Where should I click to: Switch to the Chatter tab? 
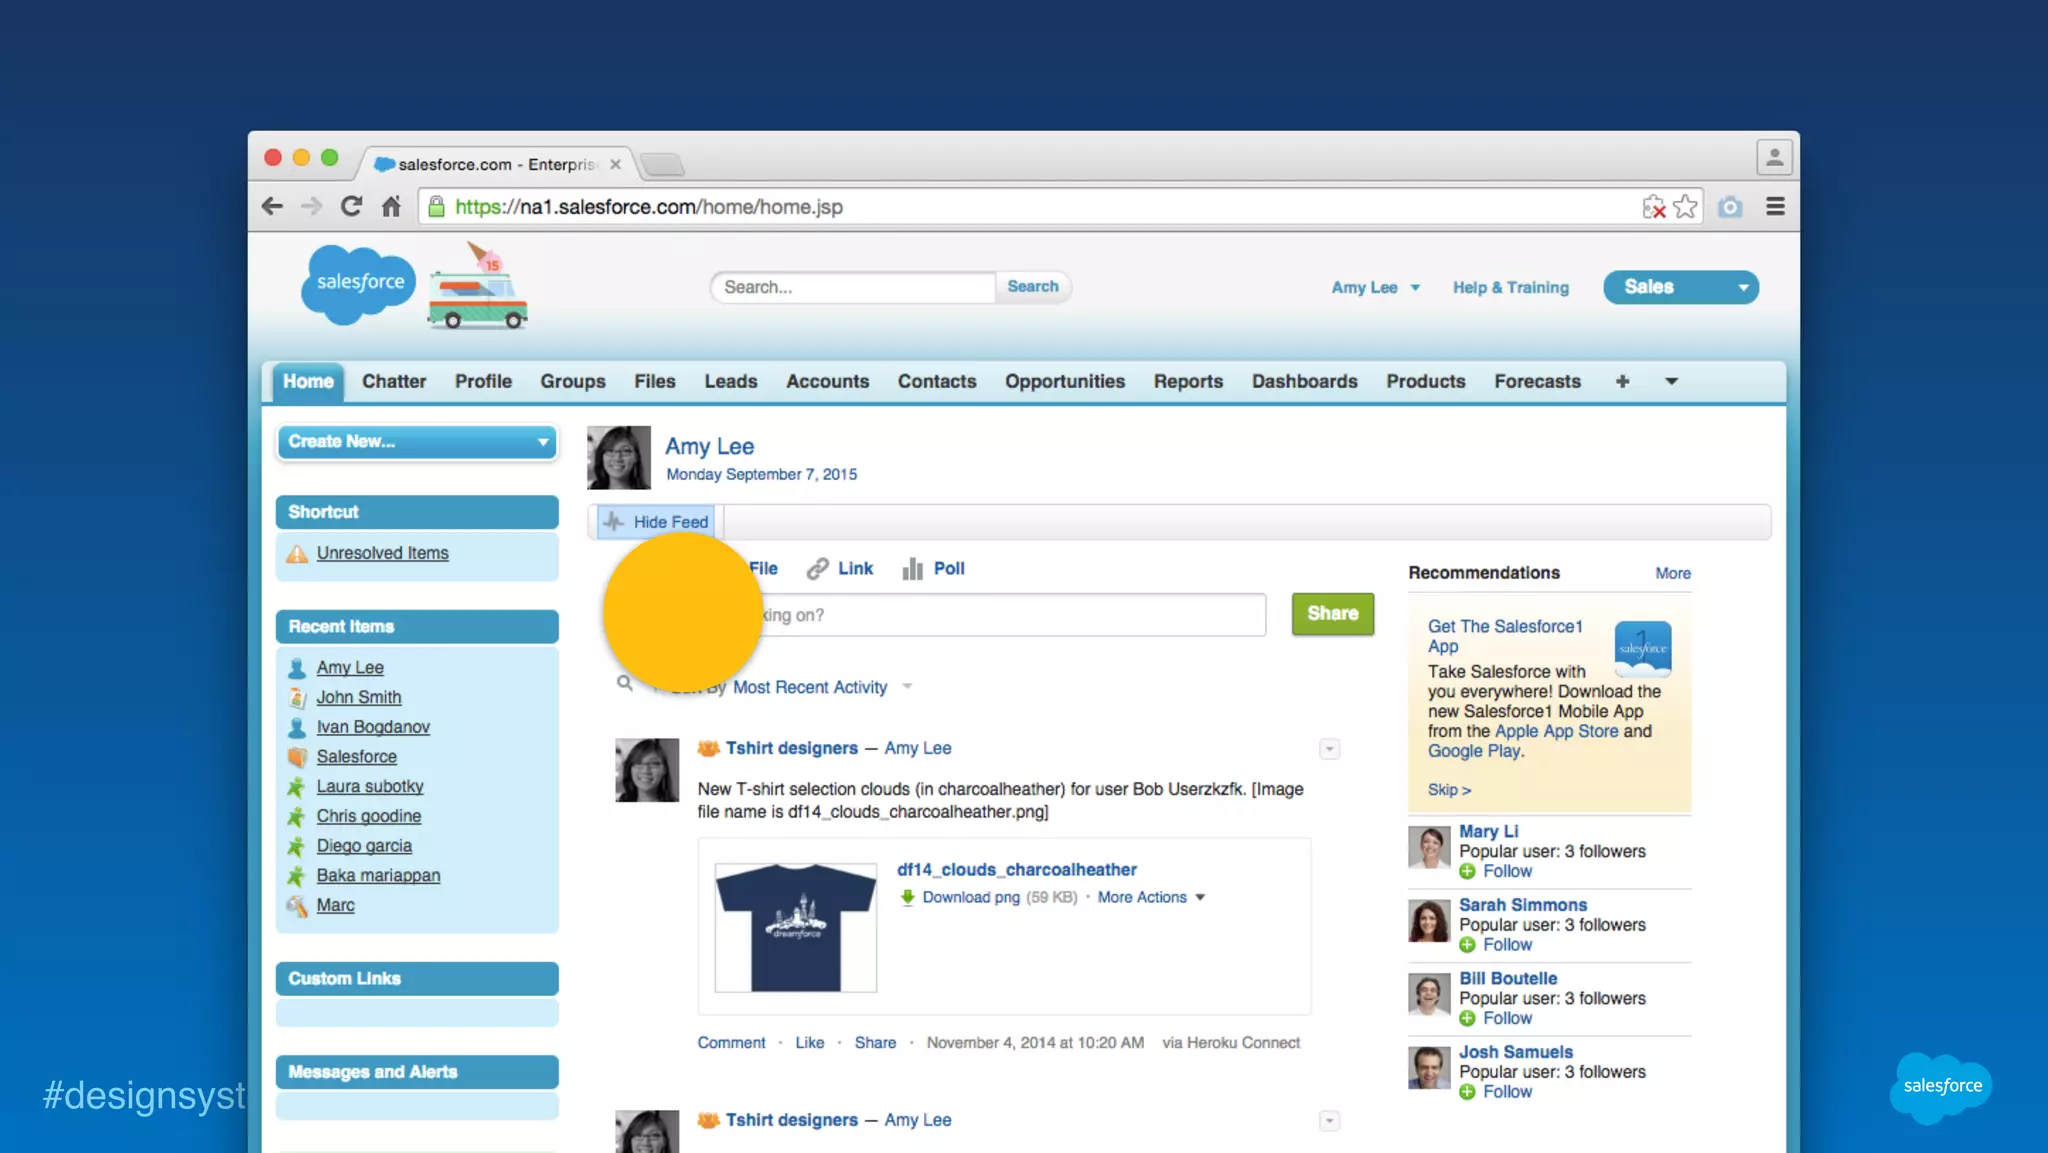click(393, 382)
